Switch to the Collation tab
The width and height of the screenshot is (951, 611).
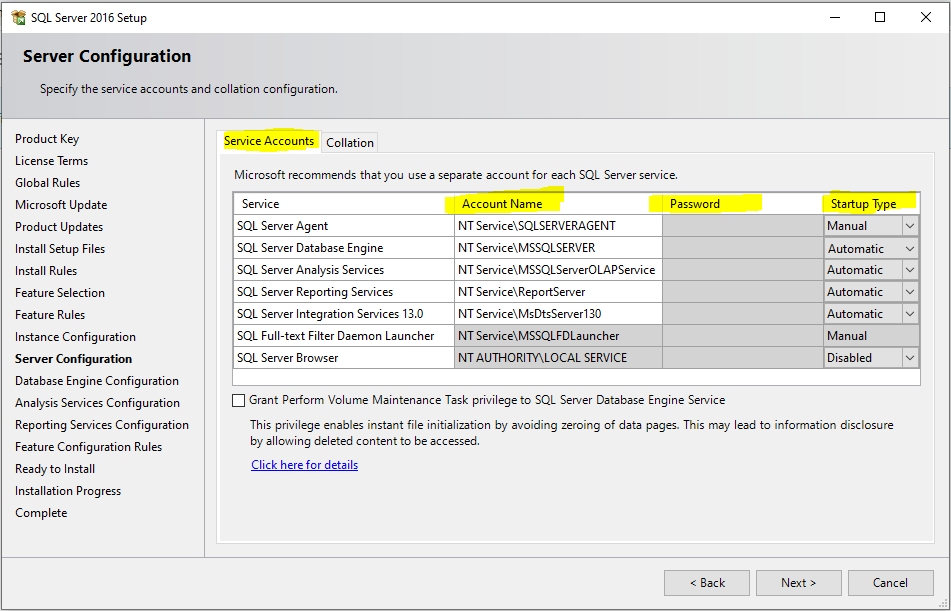350,143
